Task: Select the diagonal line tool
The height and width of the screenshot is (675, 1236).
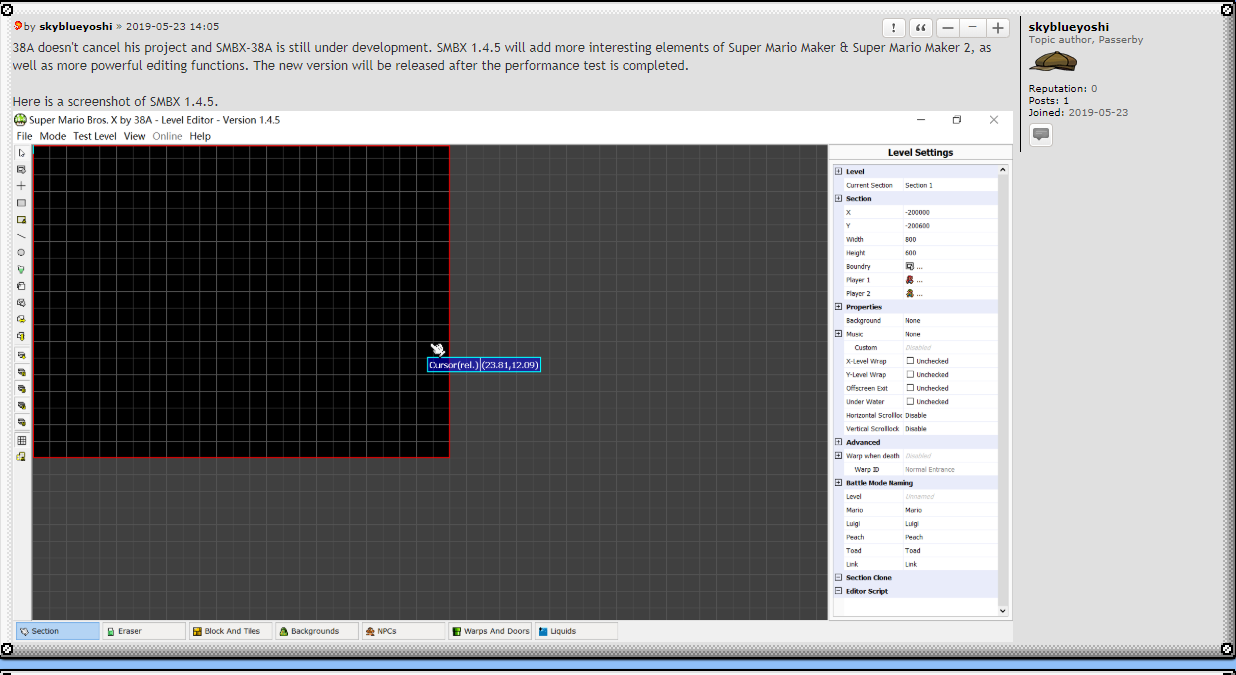Action: coord(22,237)
